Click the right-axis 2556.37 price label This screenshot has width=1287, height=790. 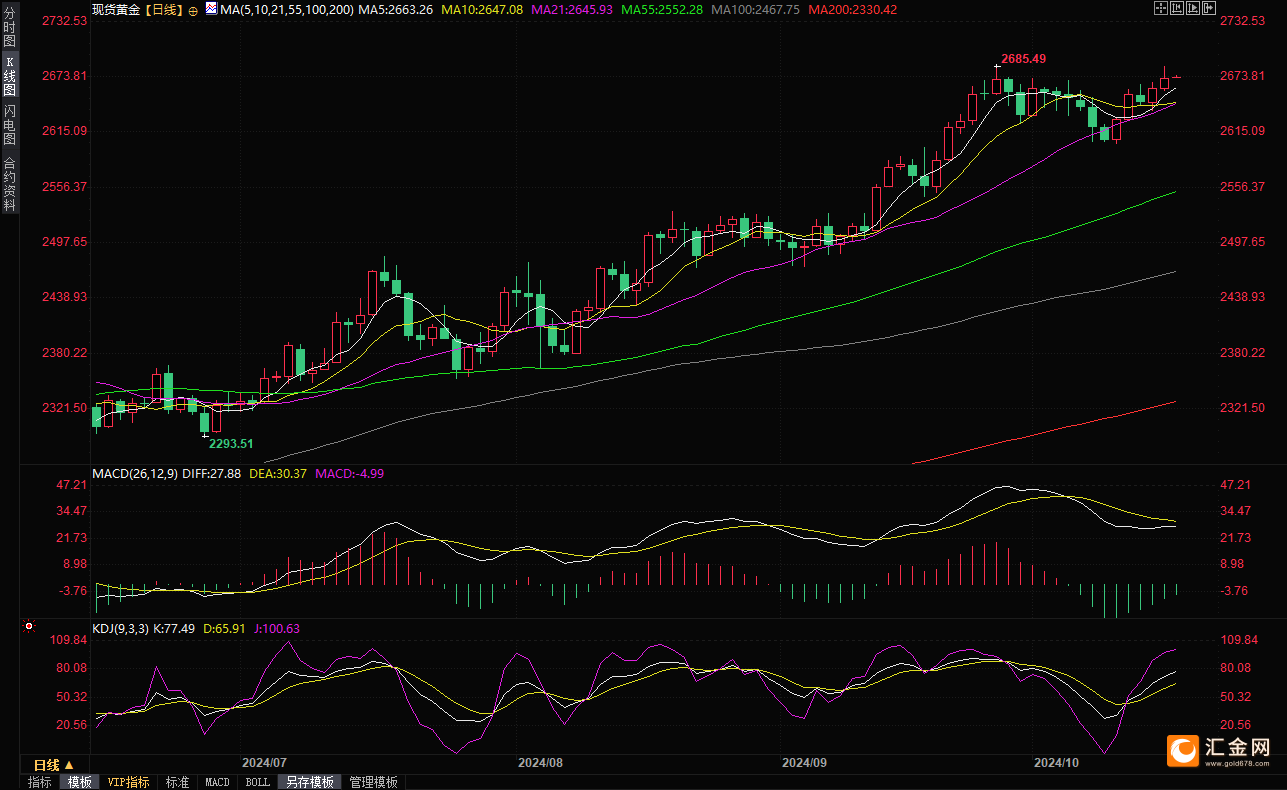coord(1242,187)
